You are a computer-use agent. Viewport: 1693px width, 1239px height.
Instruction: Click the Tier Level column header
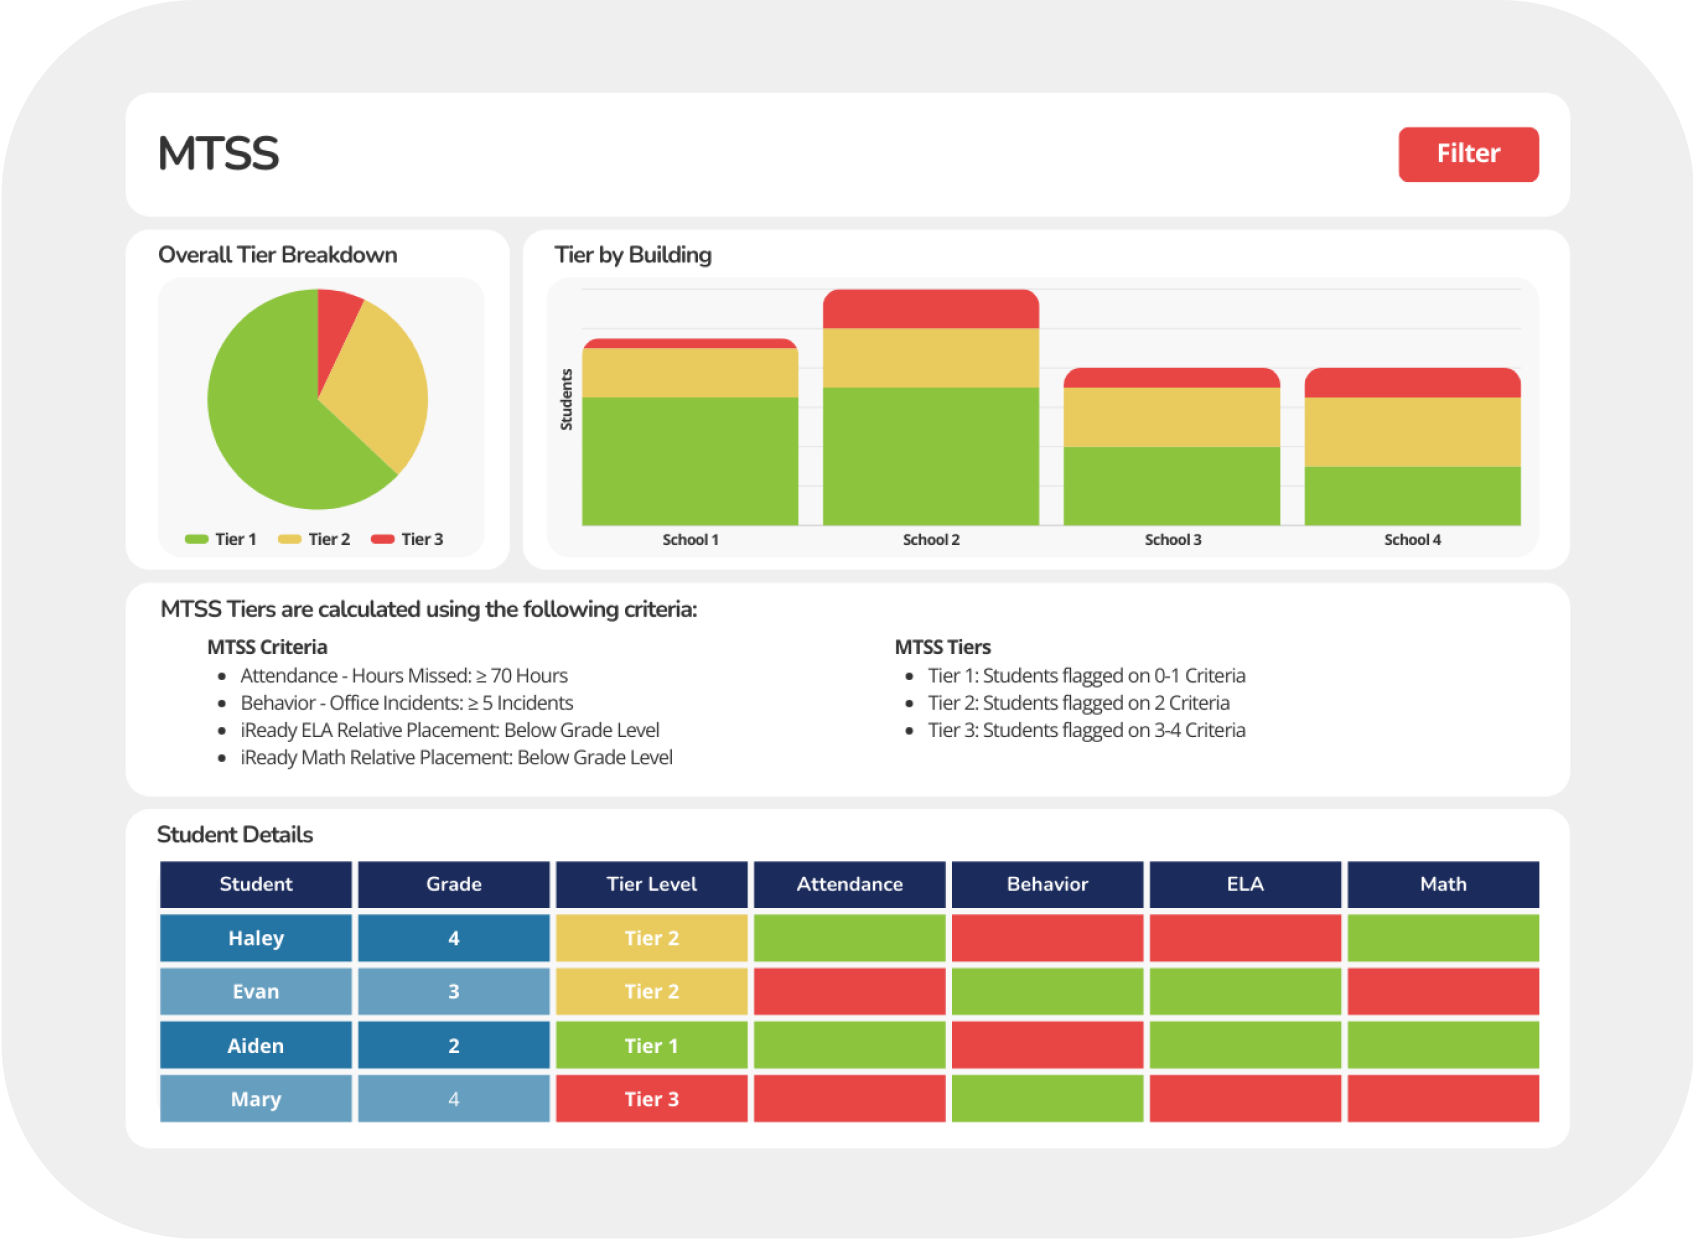click(x=651, y=884)
